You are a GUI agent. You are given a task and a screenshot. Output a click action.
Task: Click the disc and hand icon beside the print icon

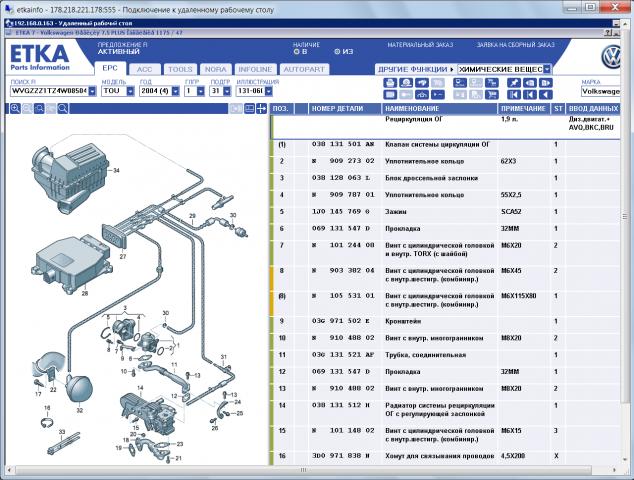406,83
